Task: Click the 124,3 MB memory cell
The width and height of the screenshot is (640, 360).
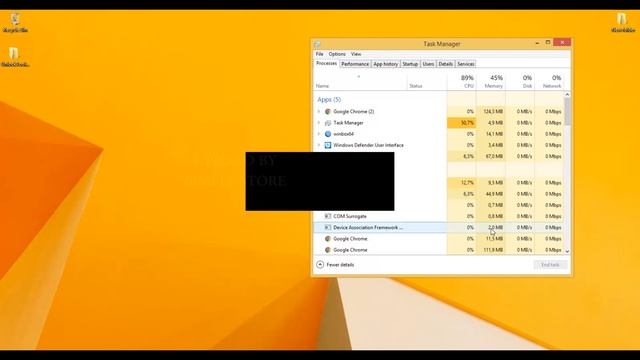Action: (x=491, y=111)
